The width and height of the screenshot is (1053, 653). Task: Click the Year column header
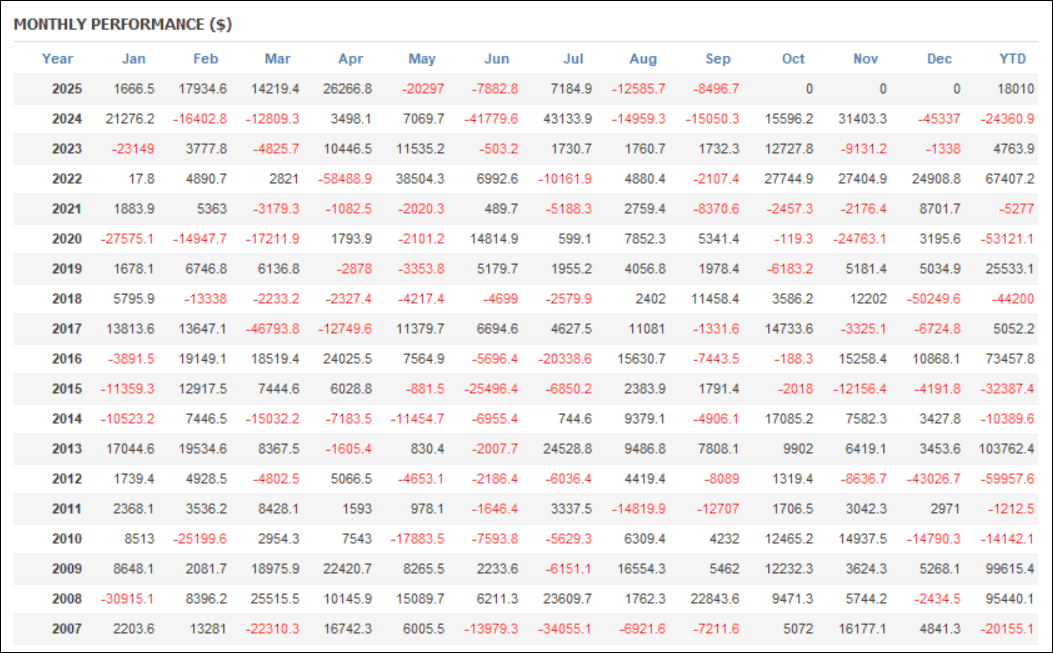click(x=57, y=59)
